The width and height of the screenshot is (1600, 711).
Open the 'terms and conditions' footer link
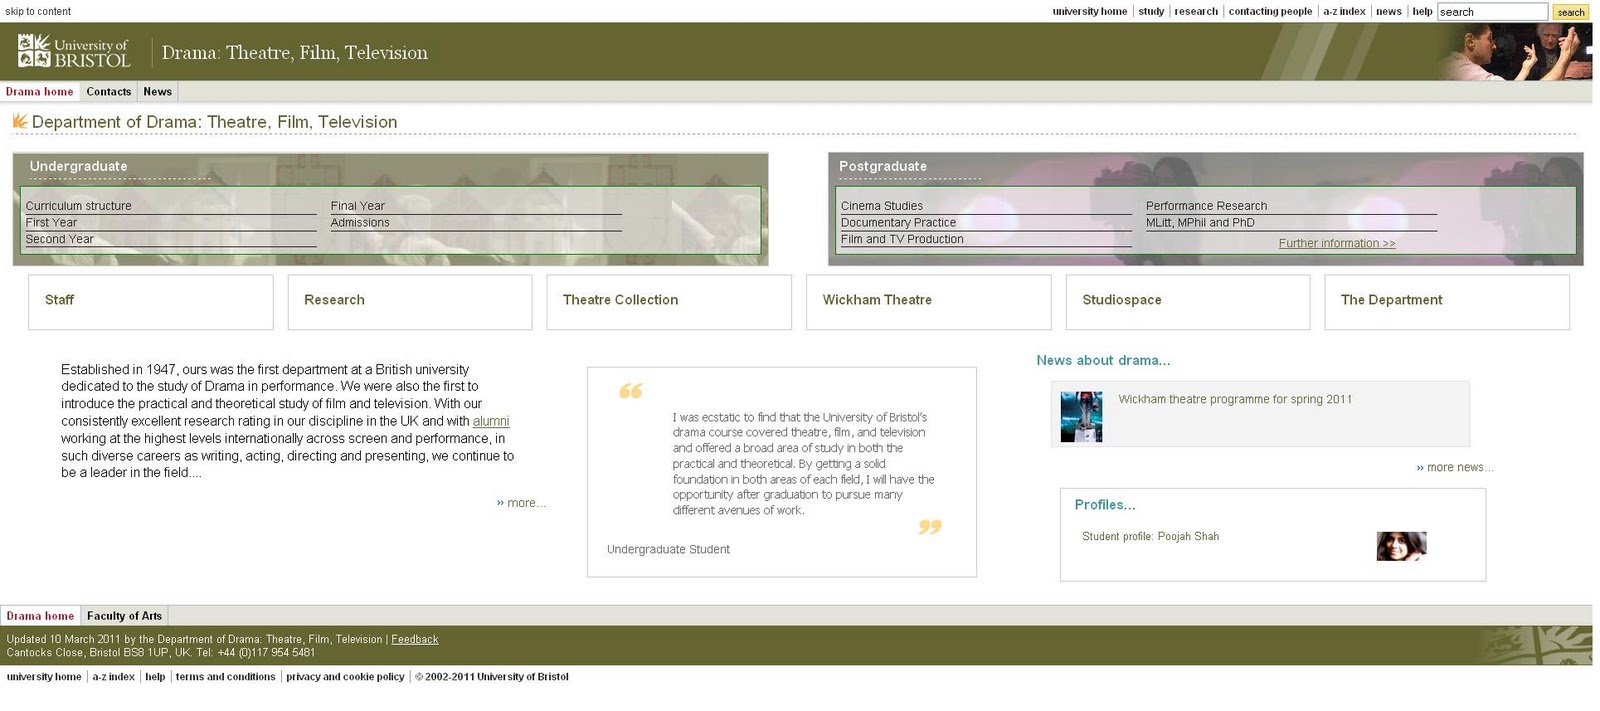225,677
